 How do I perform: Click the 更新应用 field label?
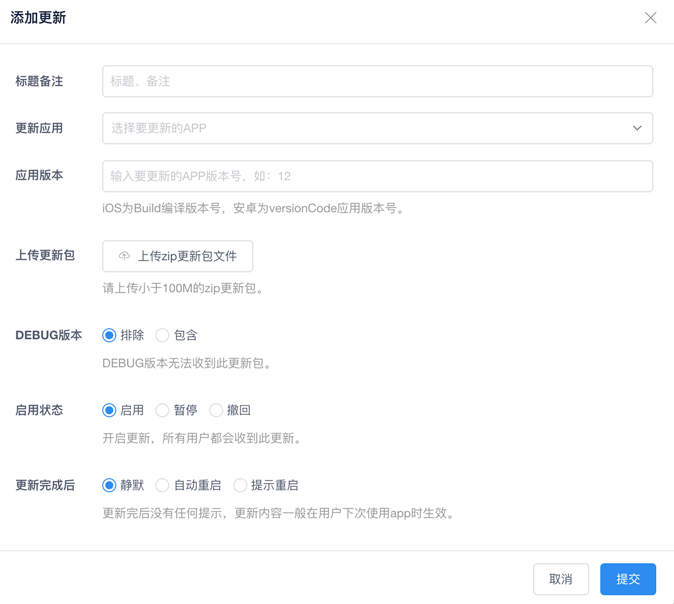[x=39, y=128]
